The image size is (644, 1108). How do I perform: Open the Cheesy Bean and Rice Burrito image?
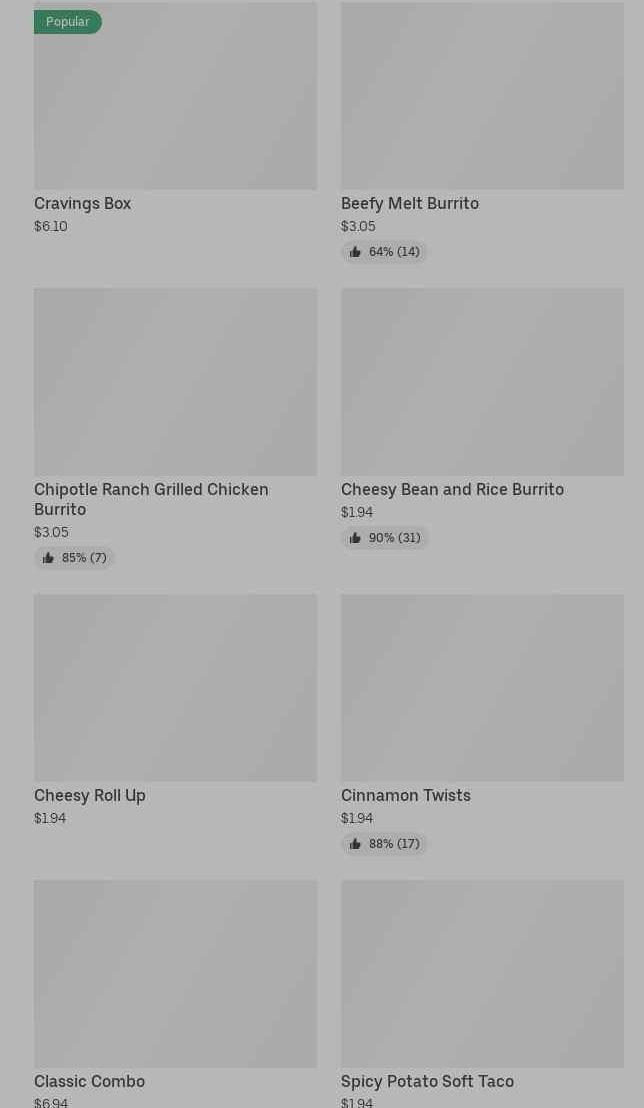coord(482,382)
